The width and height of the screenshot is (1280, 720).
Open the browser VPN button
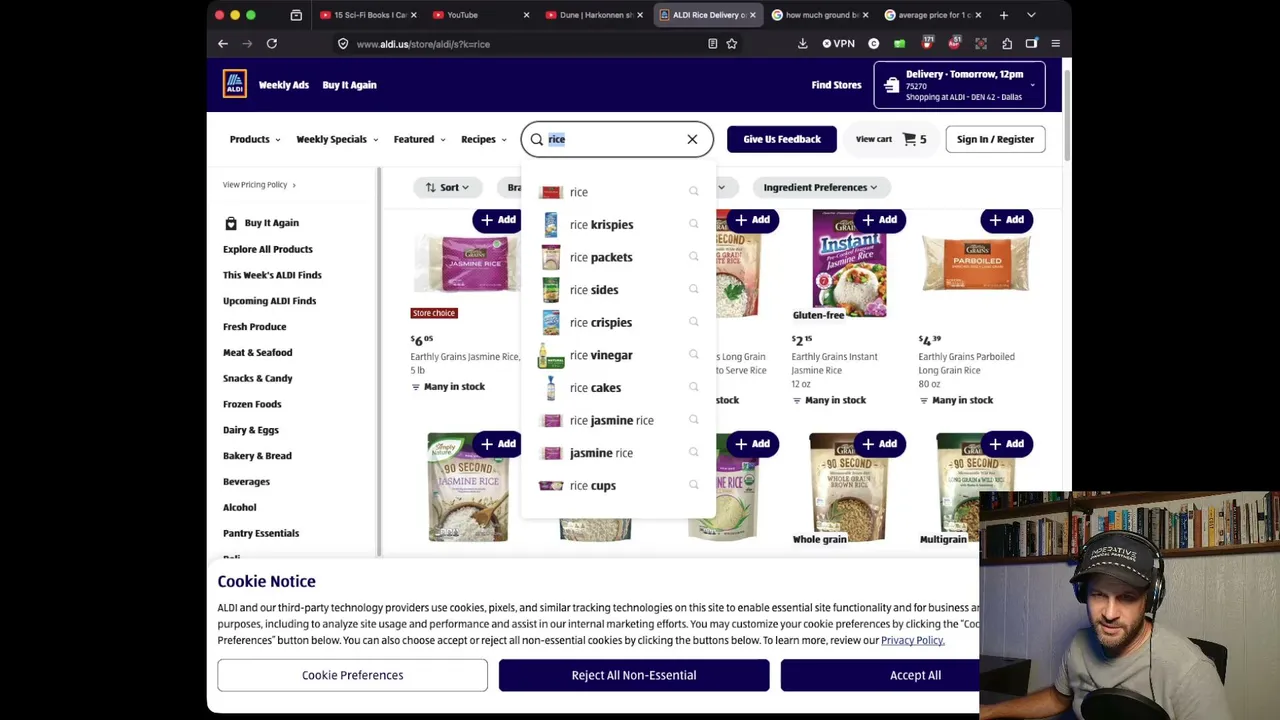pos(838,43)
